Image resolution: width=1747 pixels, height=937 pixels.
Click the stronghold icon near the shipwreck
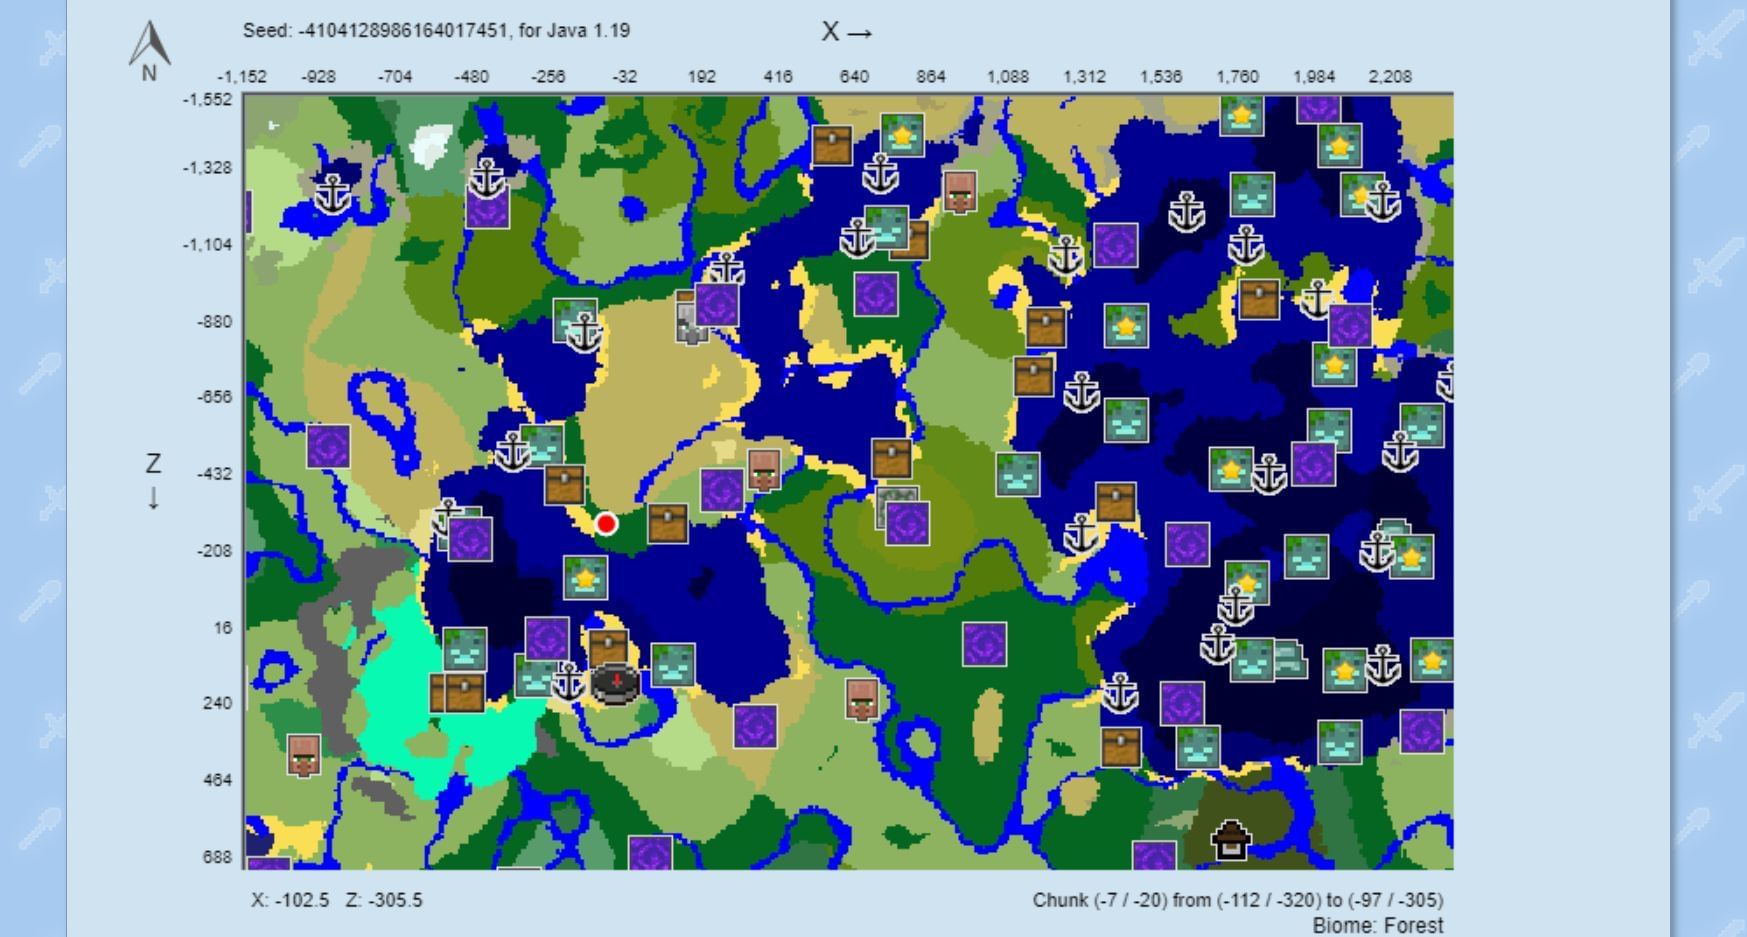(616, 683)
